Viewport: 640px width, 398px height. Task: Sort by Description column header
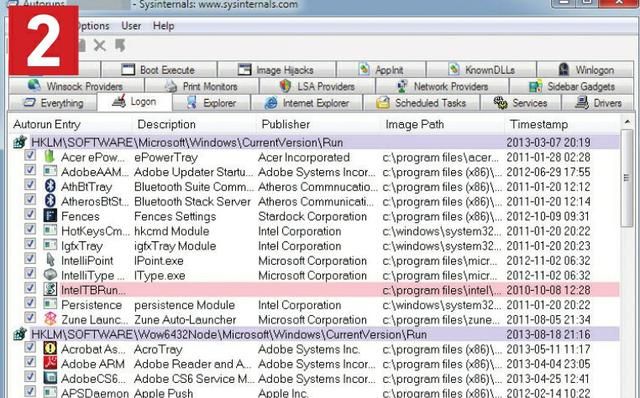195,124
